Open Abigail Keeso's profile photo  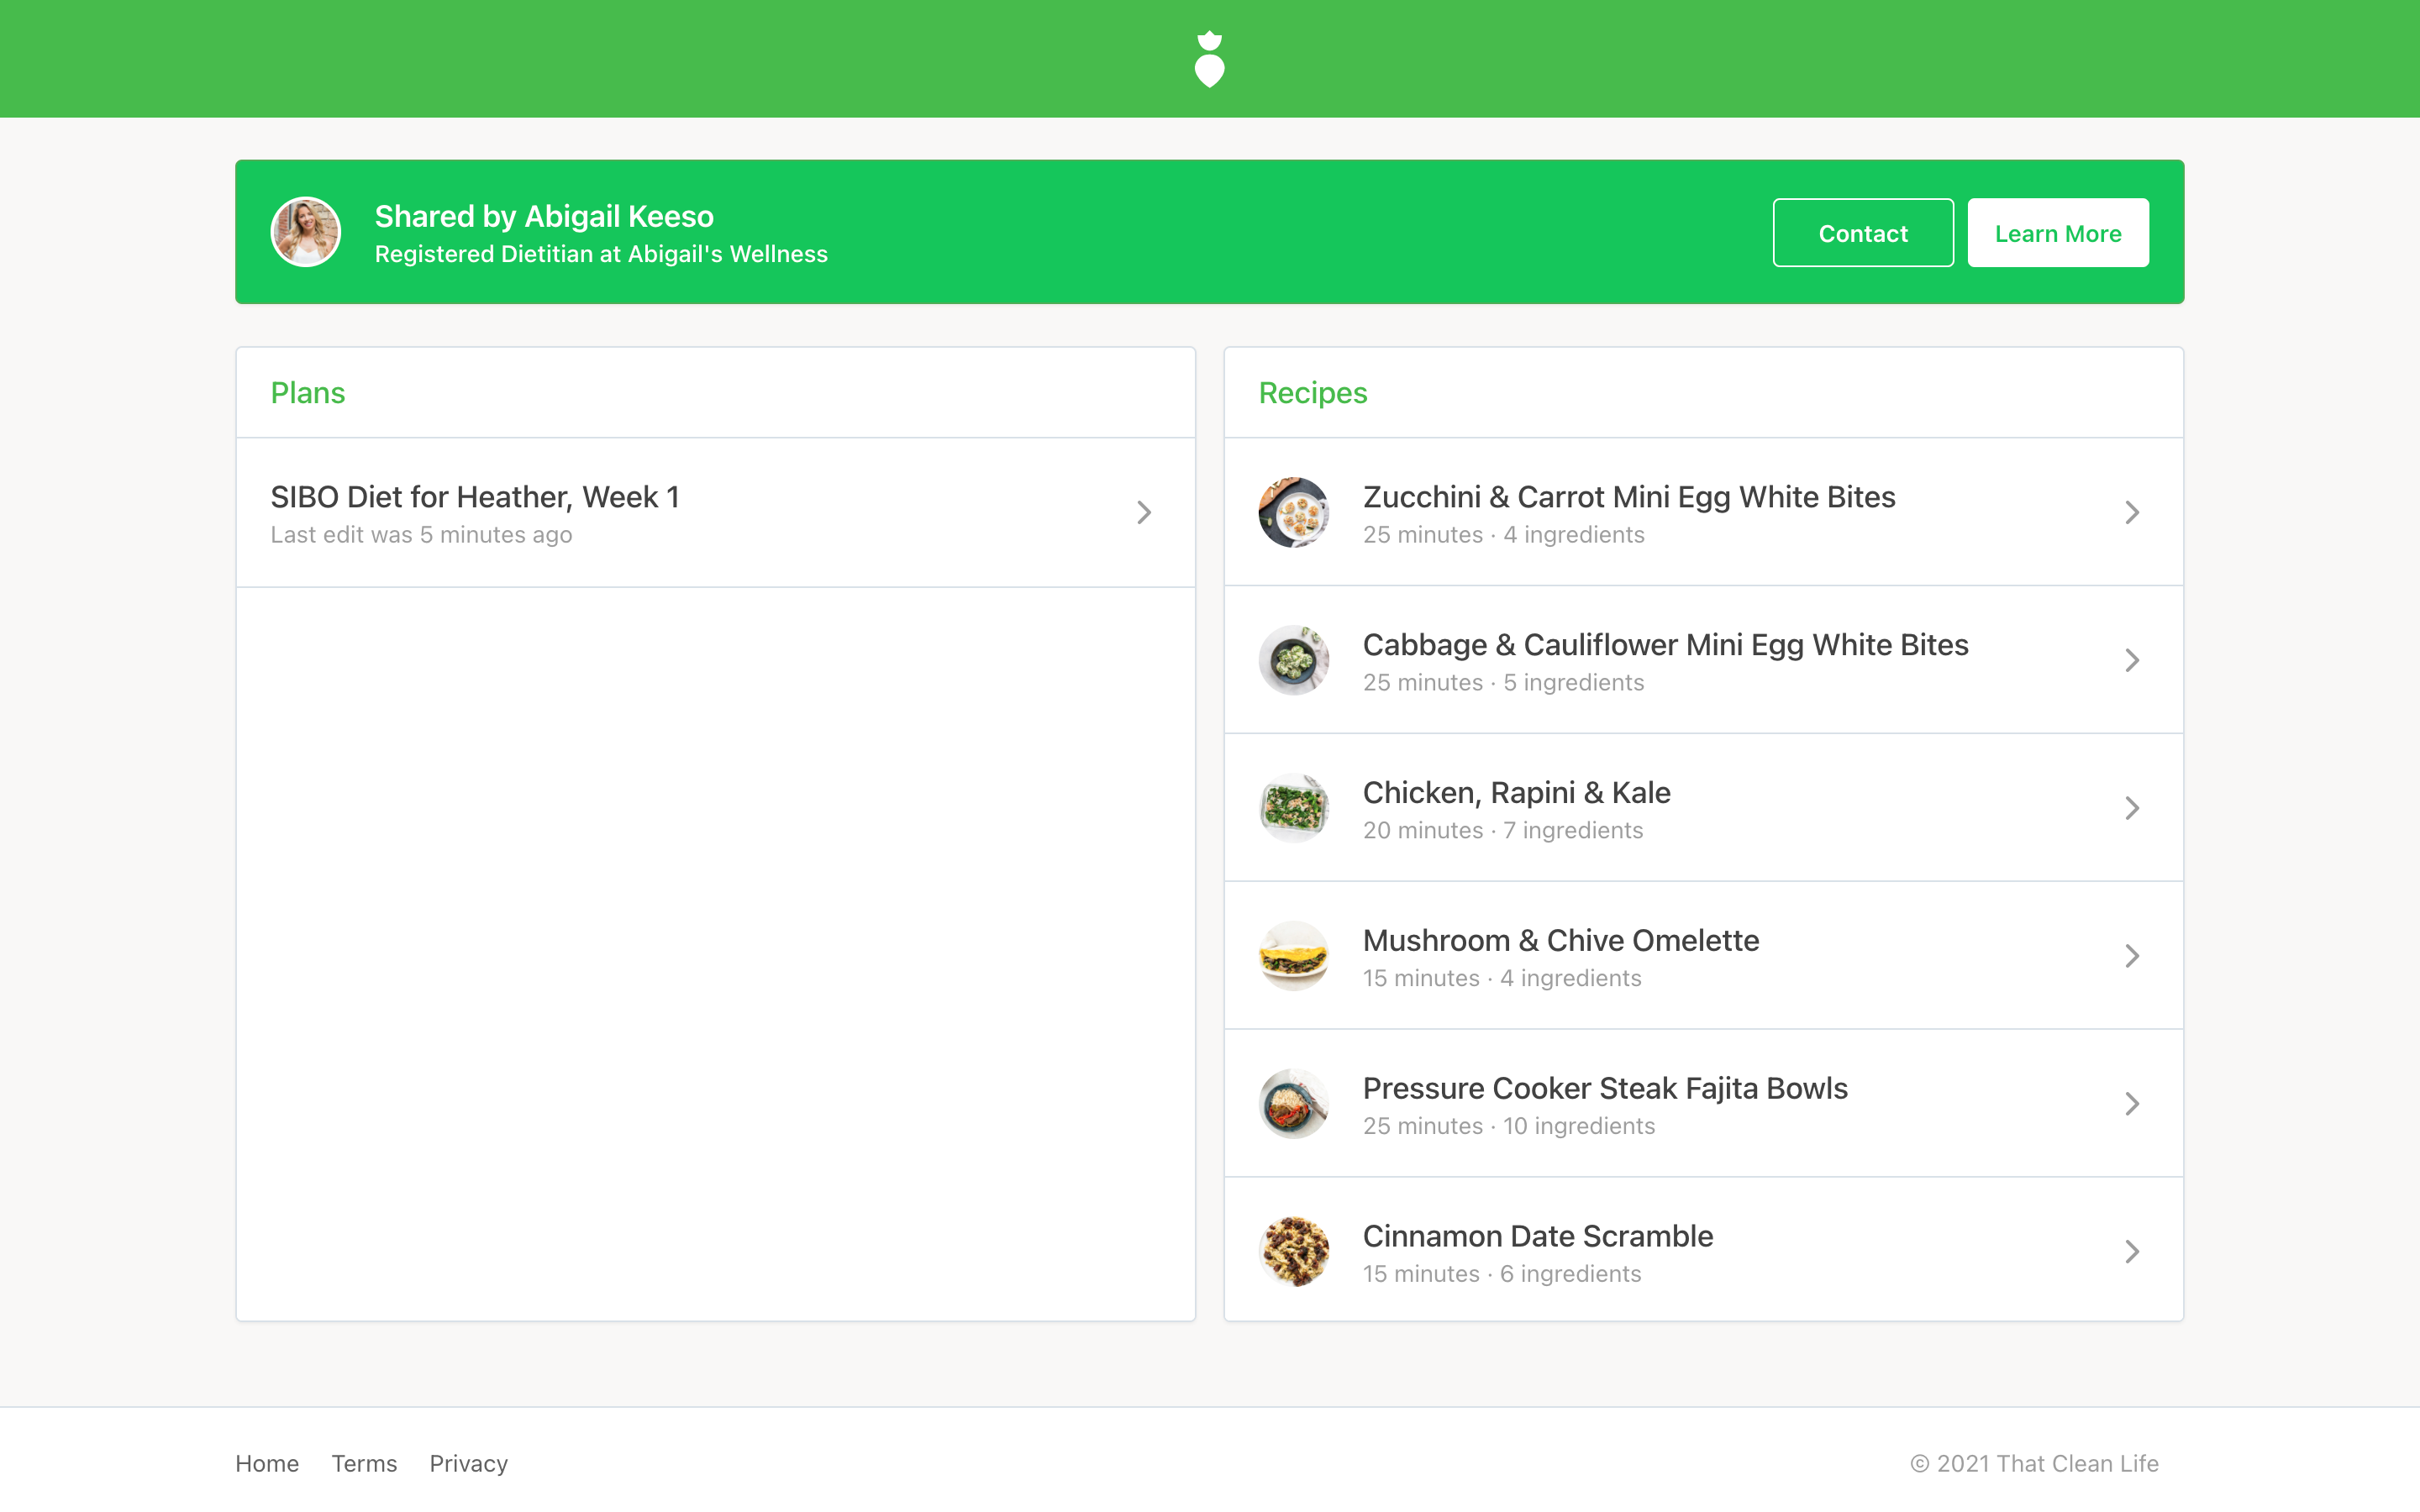[x=306, y=232]
